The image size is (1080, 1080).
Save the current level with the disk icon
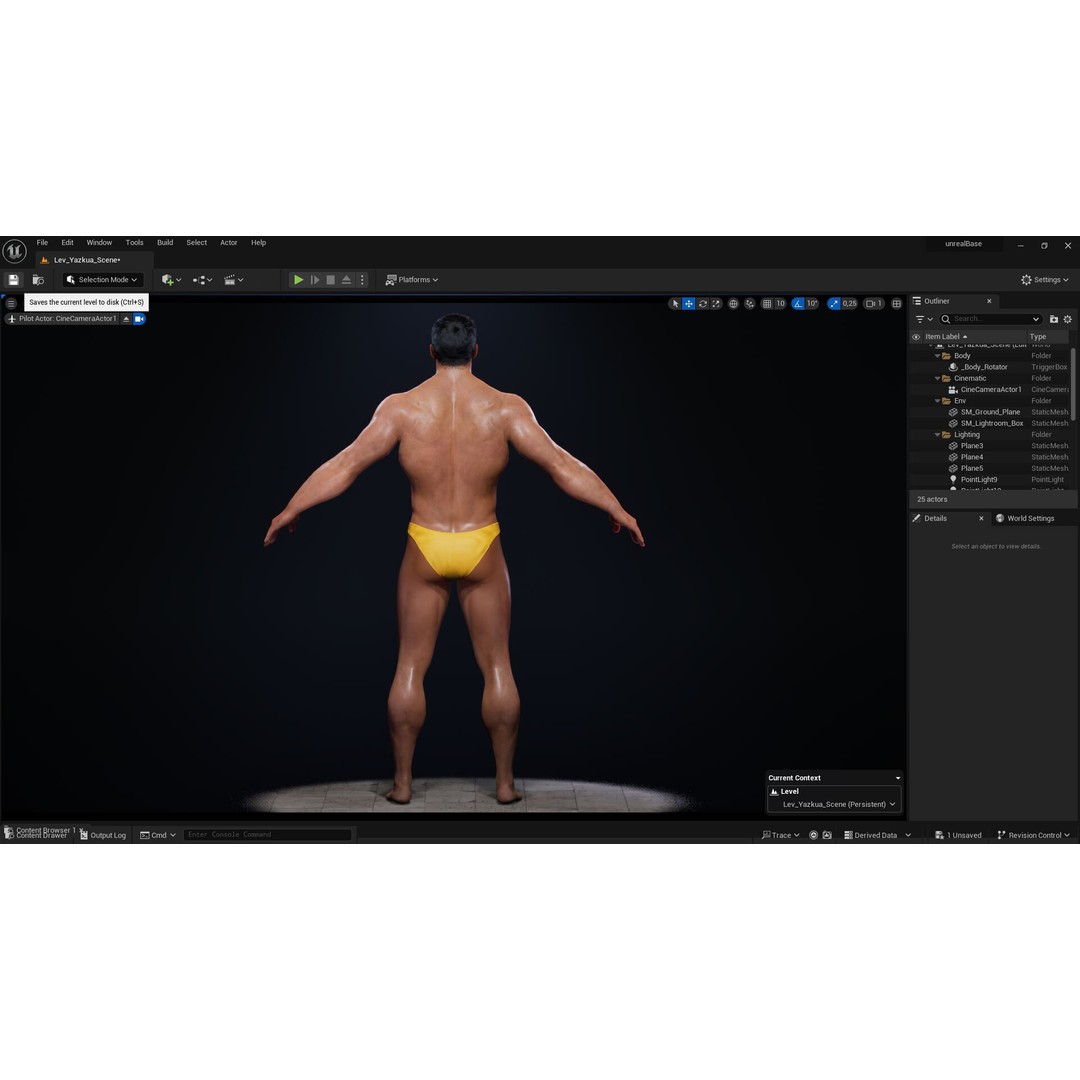tap(13, 280)
